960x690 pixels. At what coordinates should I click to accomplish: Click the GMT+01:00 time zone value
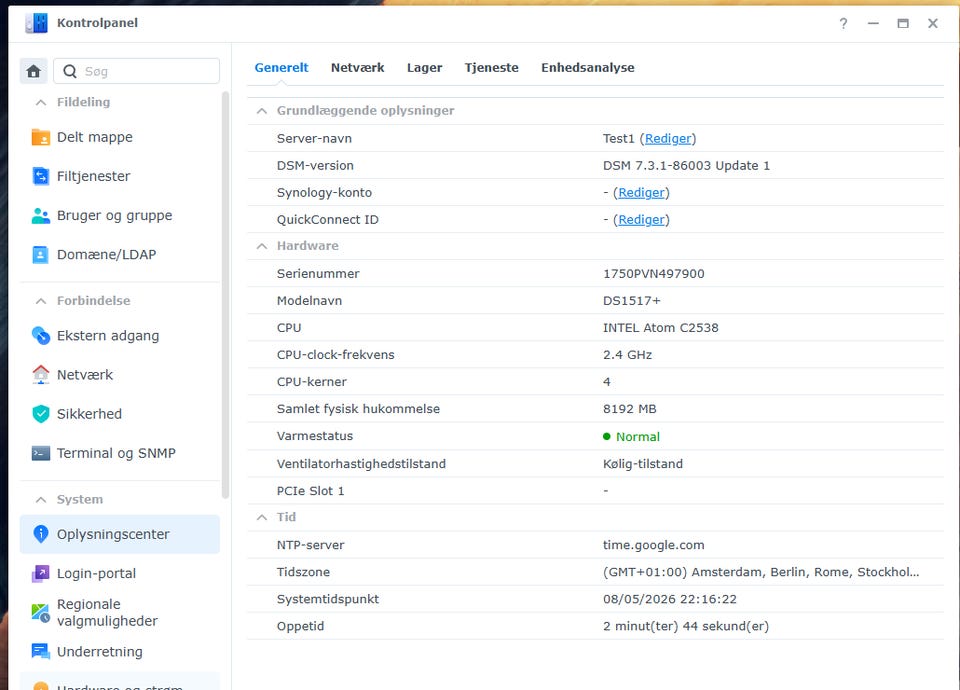[x=761, y=572]
